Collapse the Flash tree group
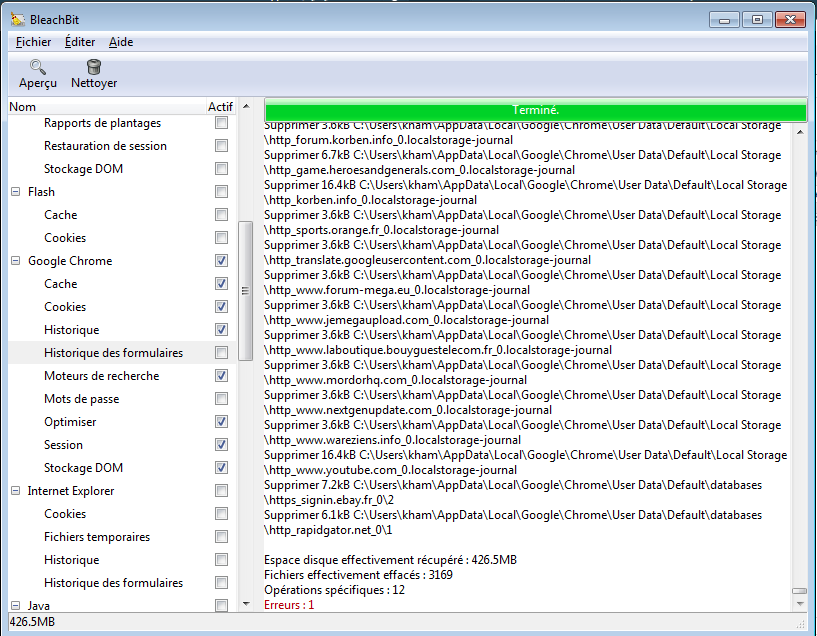This screenshot has height=636, width=817. point(15,192)
